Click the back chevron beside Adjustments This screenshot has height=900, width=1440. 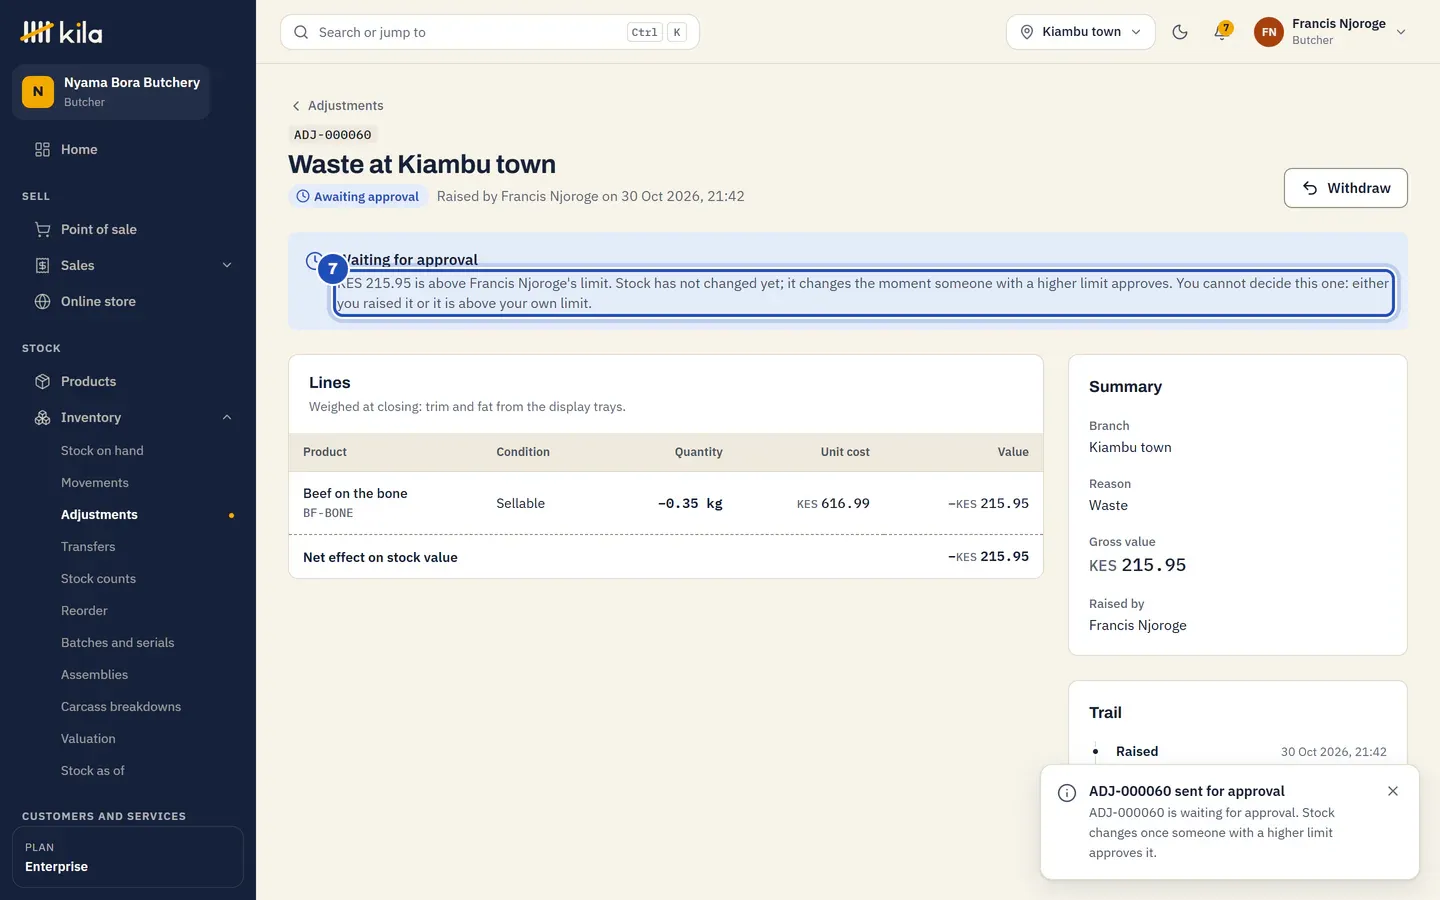pos(296,106)
